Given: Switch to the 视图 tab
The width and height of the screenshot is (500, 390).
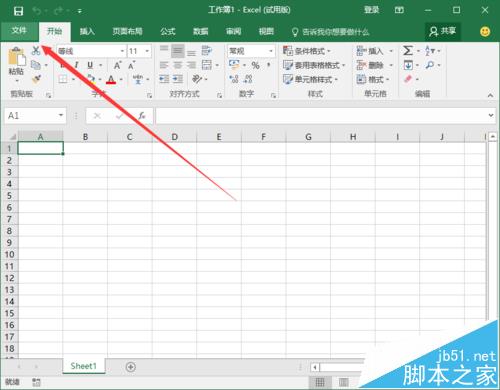Looking at the screenshot, I should coord(266,31).
